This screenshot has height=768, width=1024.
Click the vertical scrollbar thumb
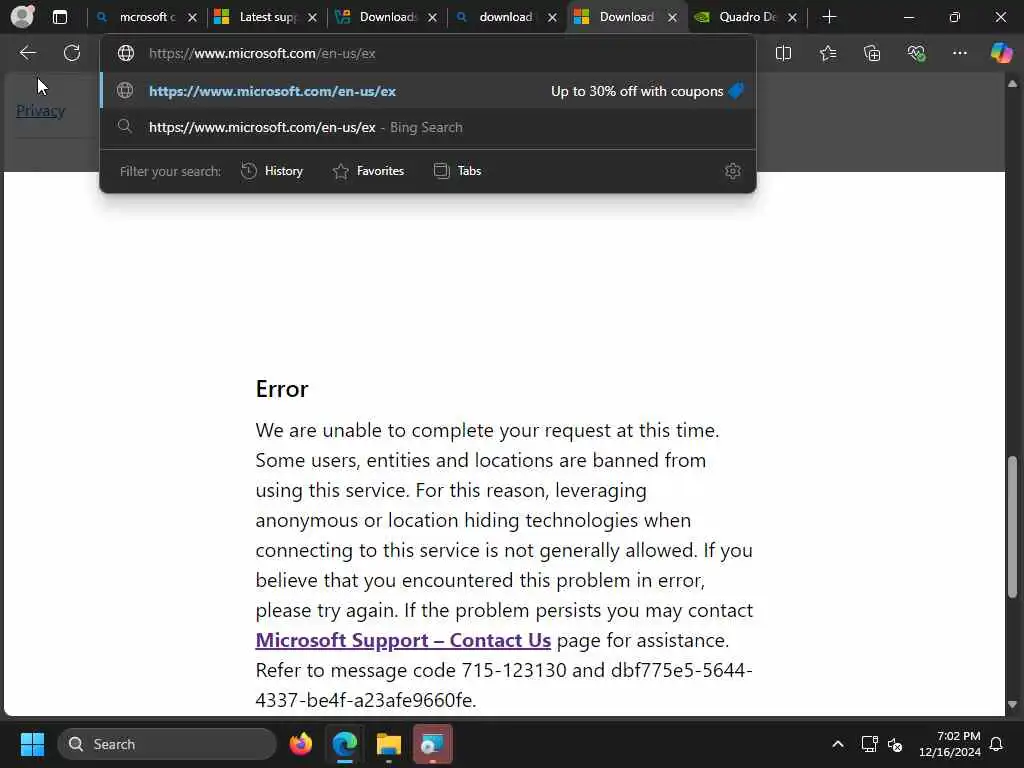pyautogui.click(x=1013, y=527)
